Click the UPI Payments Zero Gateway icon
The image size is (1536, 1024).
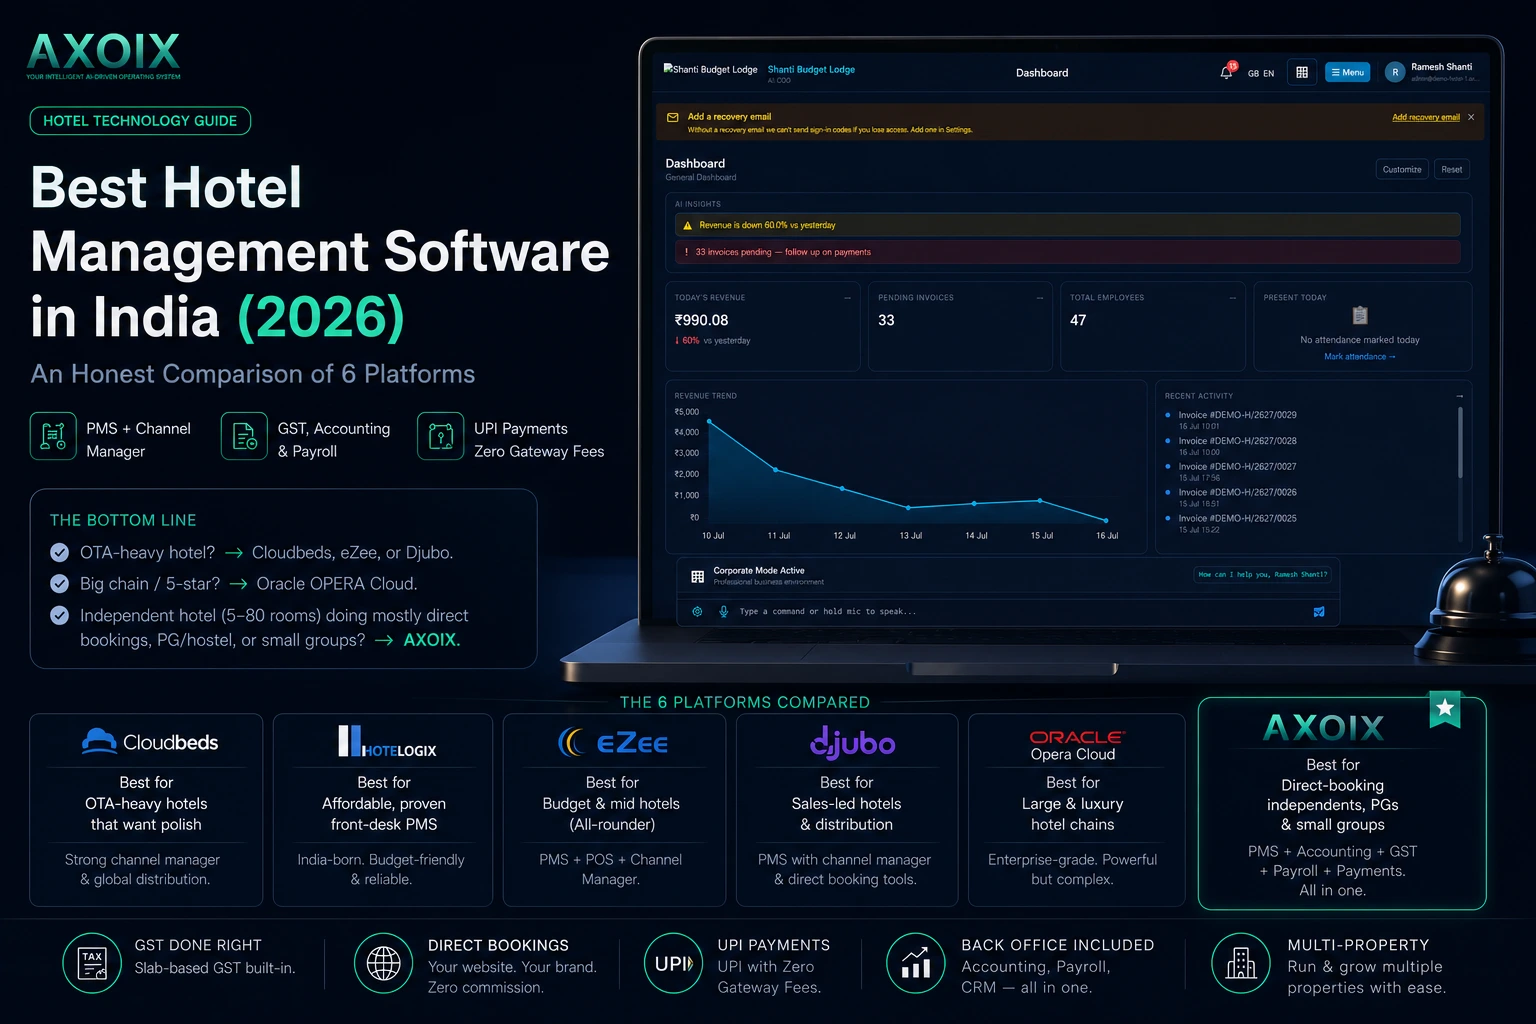click(441, 436)
